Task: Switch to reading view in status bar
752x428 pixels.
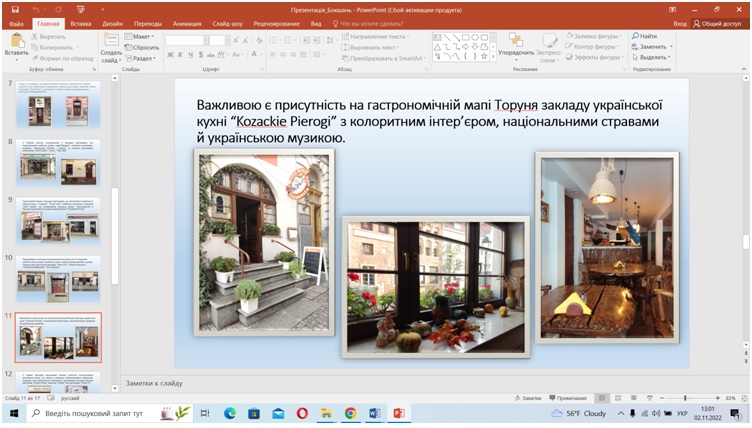Action: pos(634,398)
